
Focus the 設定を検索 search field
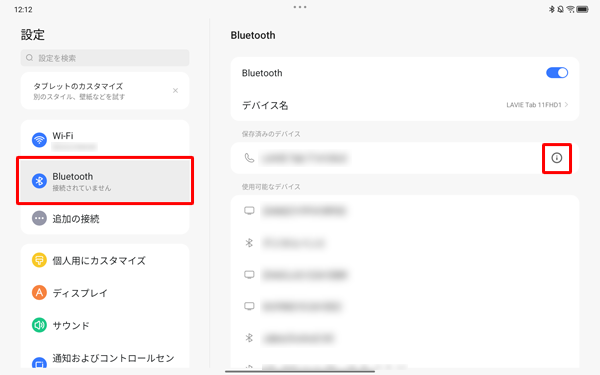[105, 58]
